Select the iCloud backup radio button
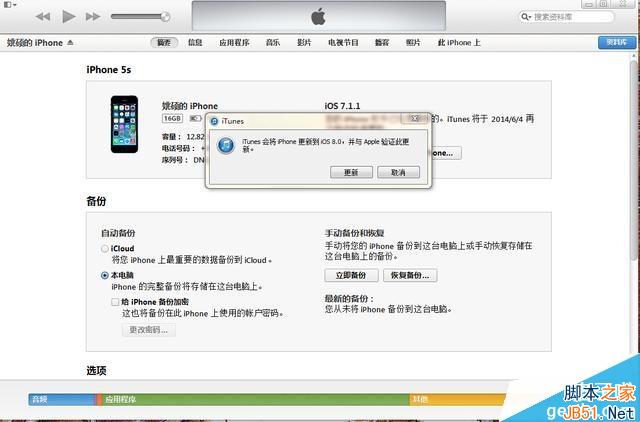Viewport: 640px width, 422px height. pos(104,249)
